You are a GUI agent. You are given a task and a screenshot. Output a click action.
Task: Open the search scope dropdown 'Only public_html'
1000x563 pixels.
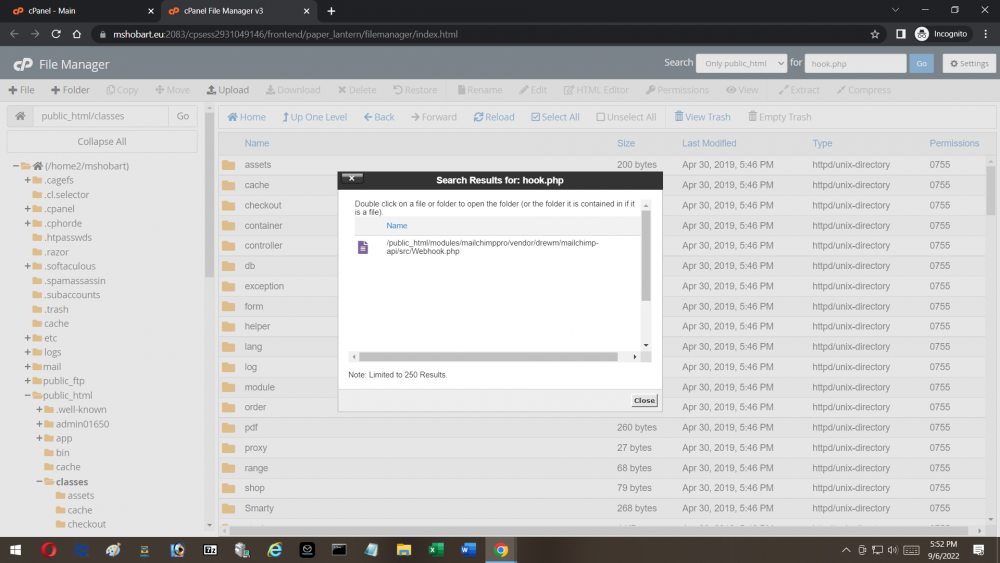(x=741, y=63)
